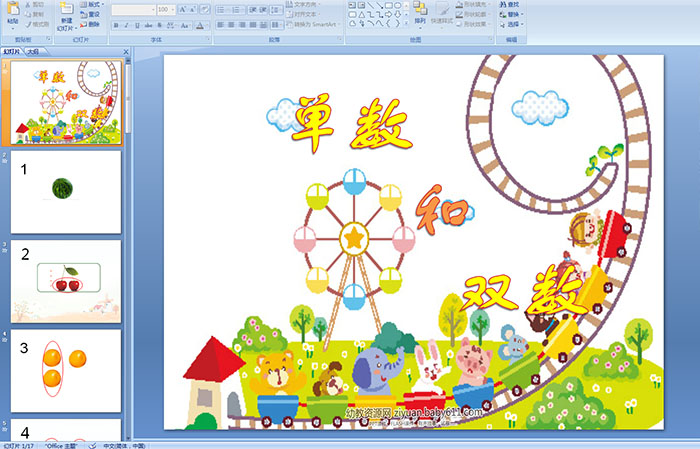Open the Select (选择) dropdown
The image size is (700, 449).
click(511, 24)
